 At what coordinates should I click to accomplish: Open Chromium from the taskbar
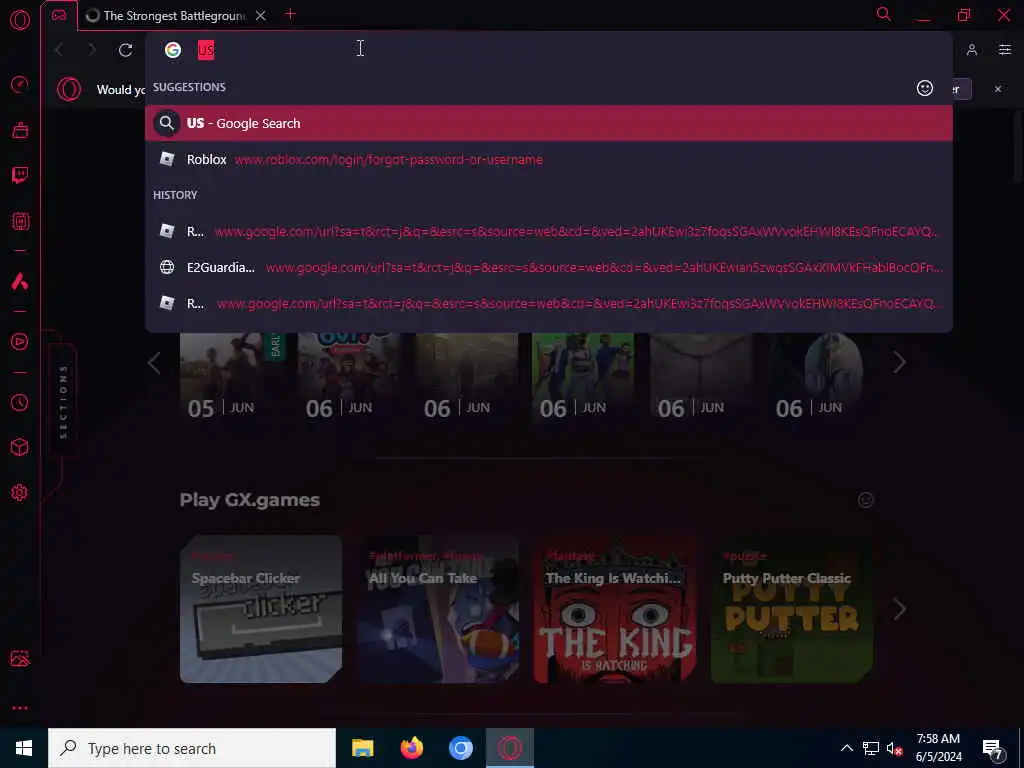pos(460,748)
